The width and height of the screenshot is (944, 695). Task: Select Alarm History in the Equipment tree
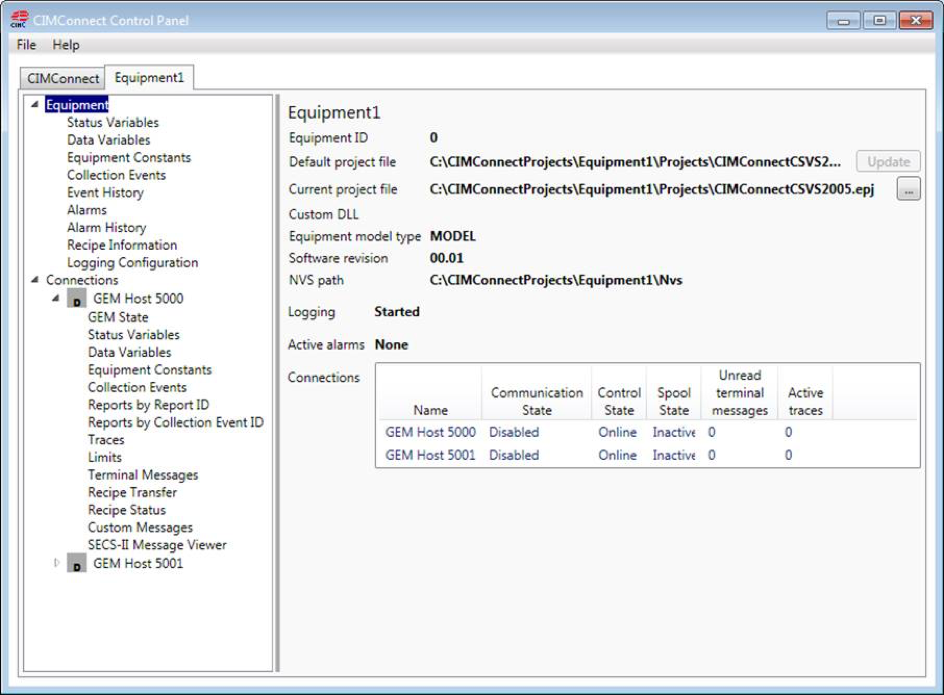point(106,228)
